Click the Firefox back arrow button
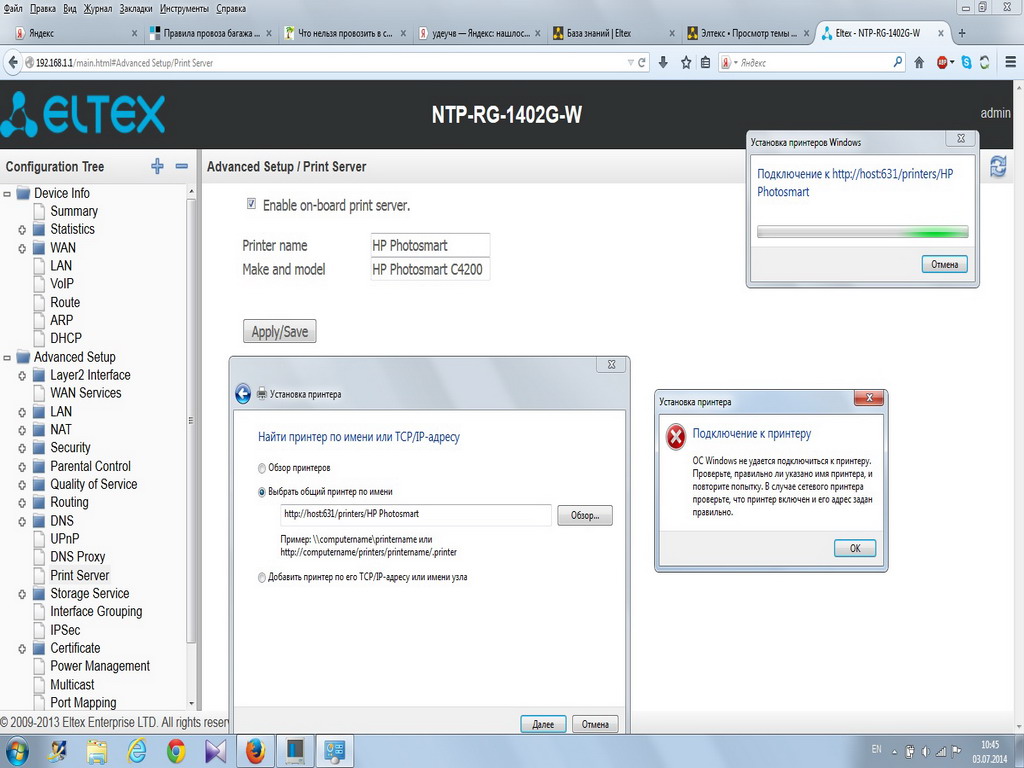 pos(12,63)
